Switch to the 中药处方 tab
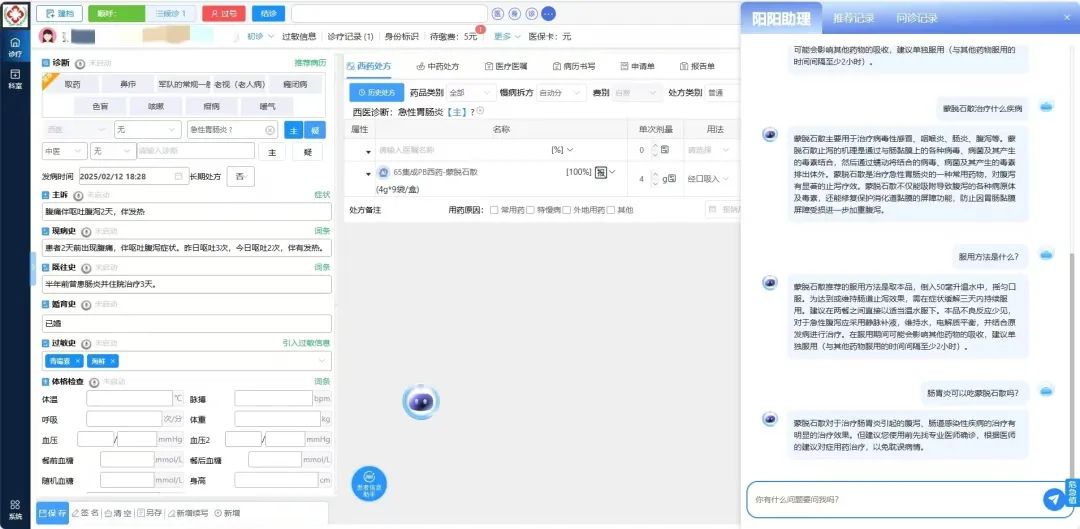 [438, 66]
